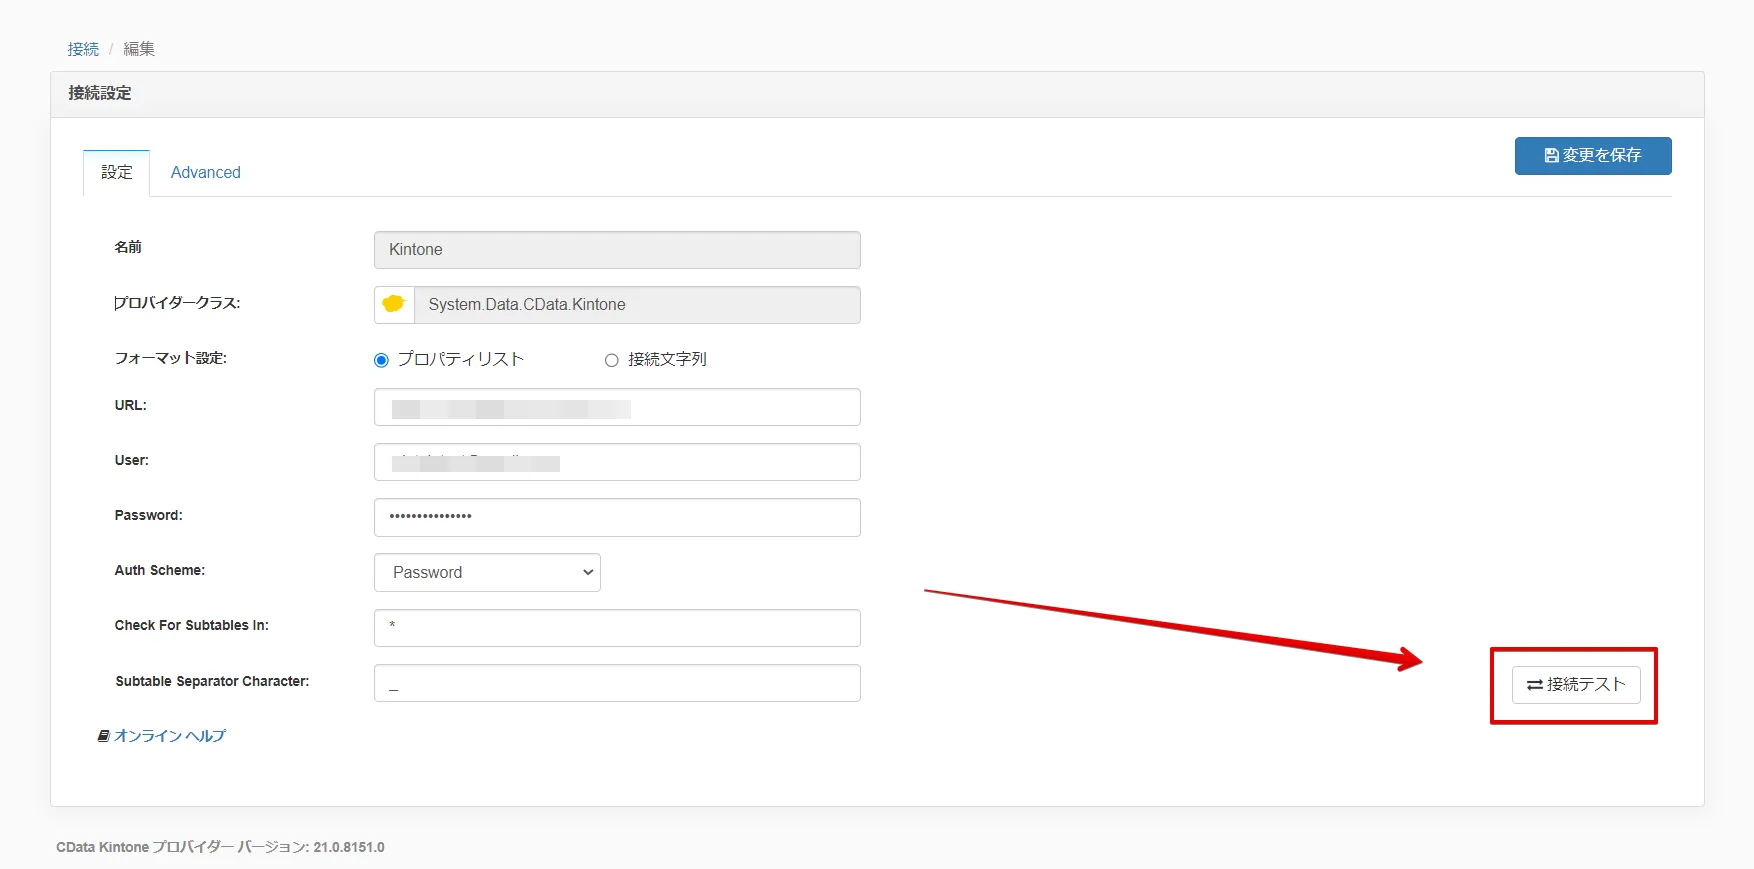Click the 名前 field containing Kintone
The width and height of the screenshot is (1754, 869).
pos(617,250)
